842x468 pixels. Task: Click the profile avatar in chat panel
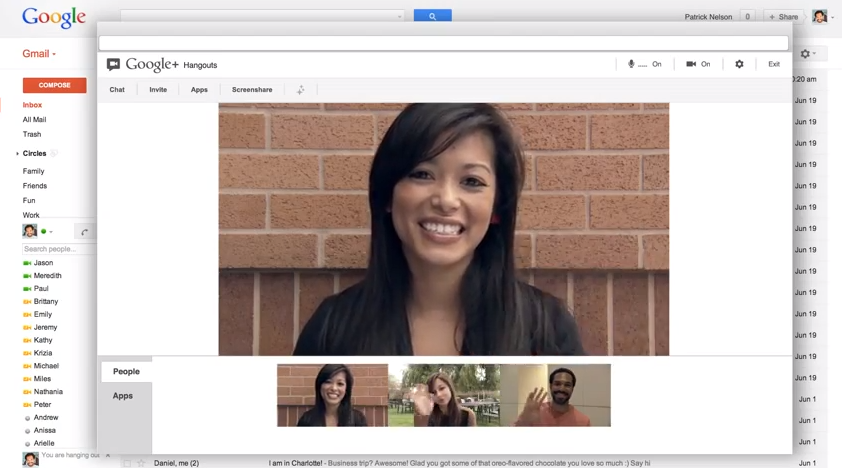point(30,231)
